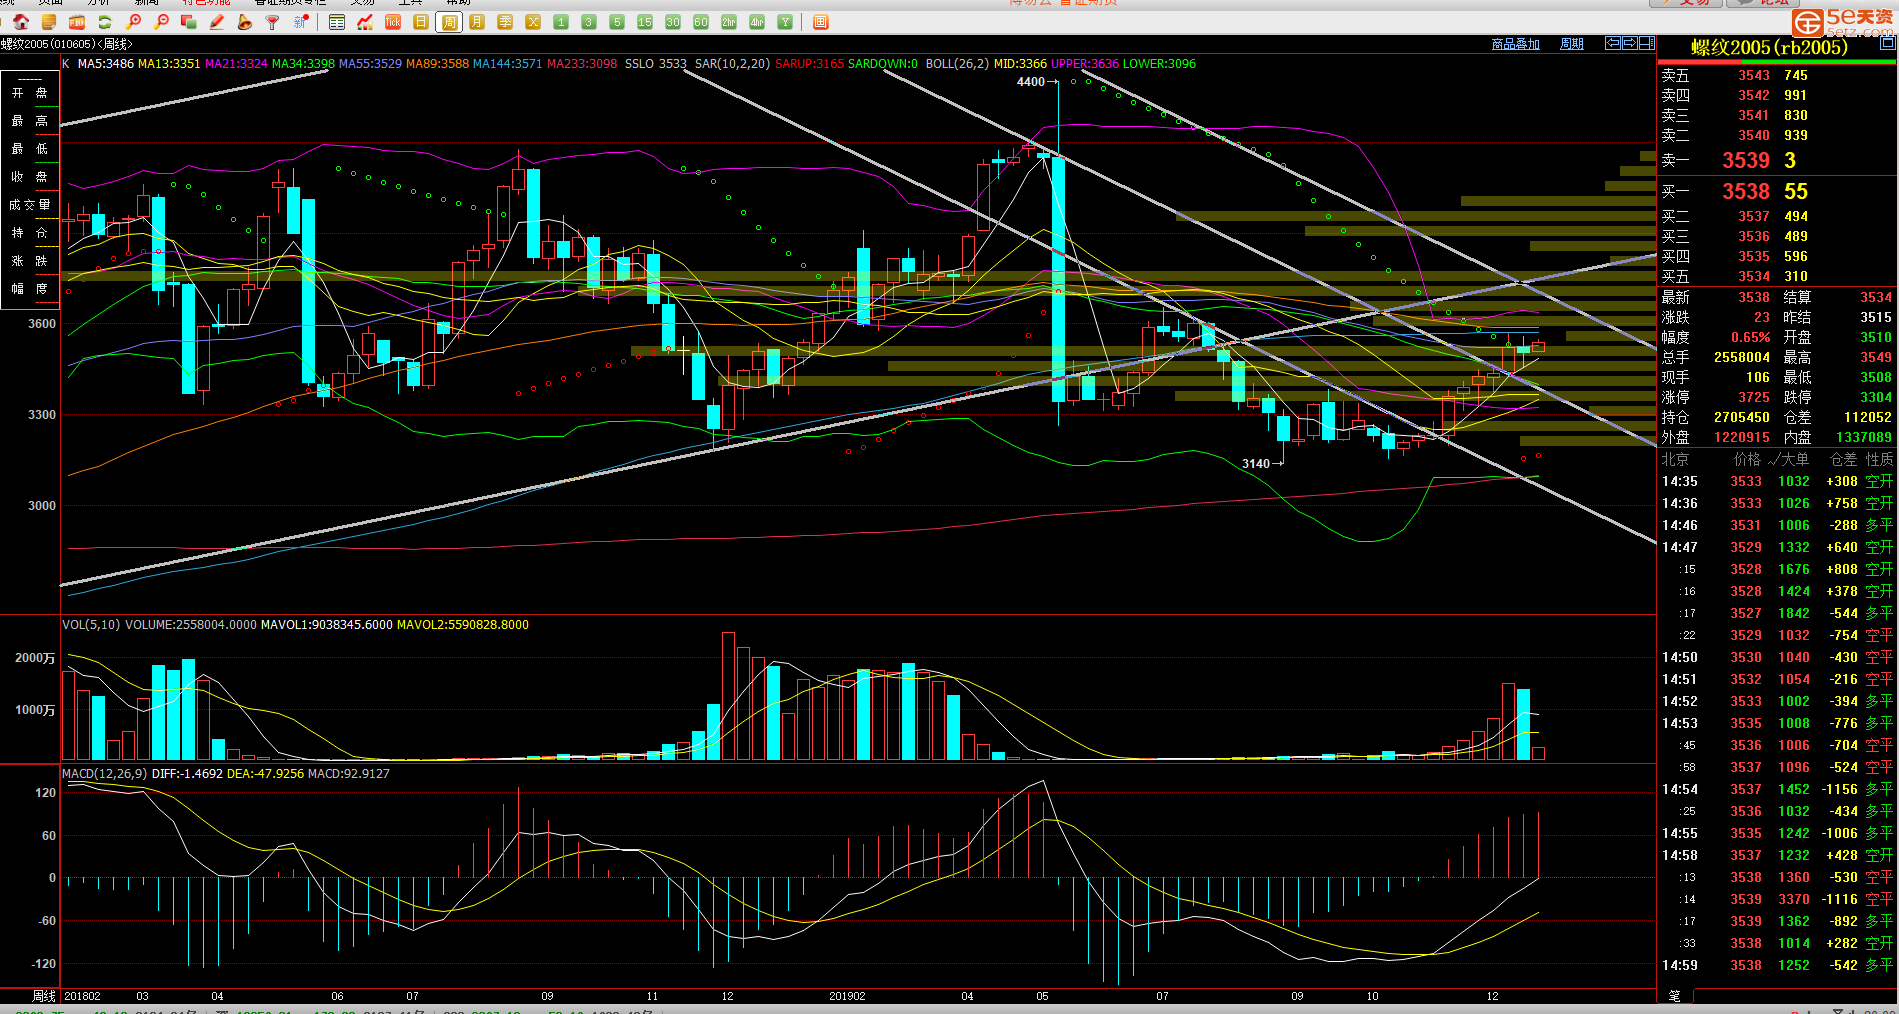1899x1014 pixels.
Task: Click the MACD(12,26,9) indicator label
Action: click(105, 774)
